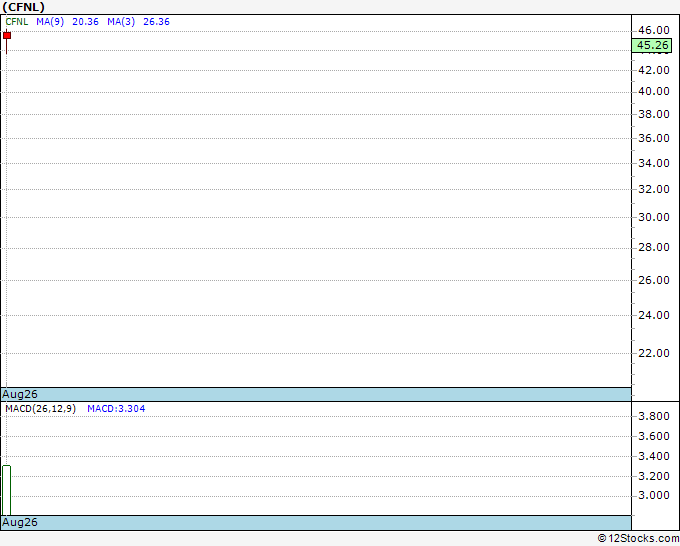Select the MA(9) legend label
The width and height of the screenshot is (680, 546).
pyautogui.click(x=50, y=22)
